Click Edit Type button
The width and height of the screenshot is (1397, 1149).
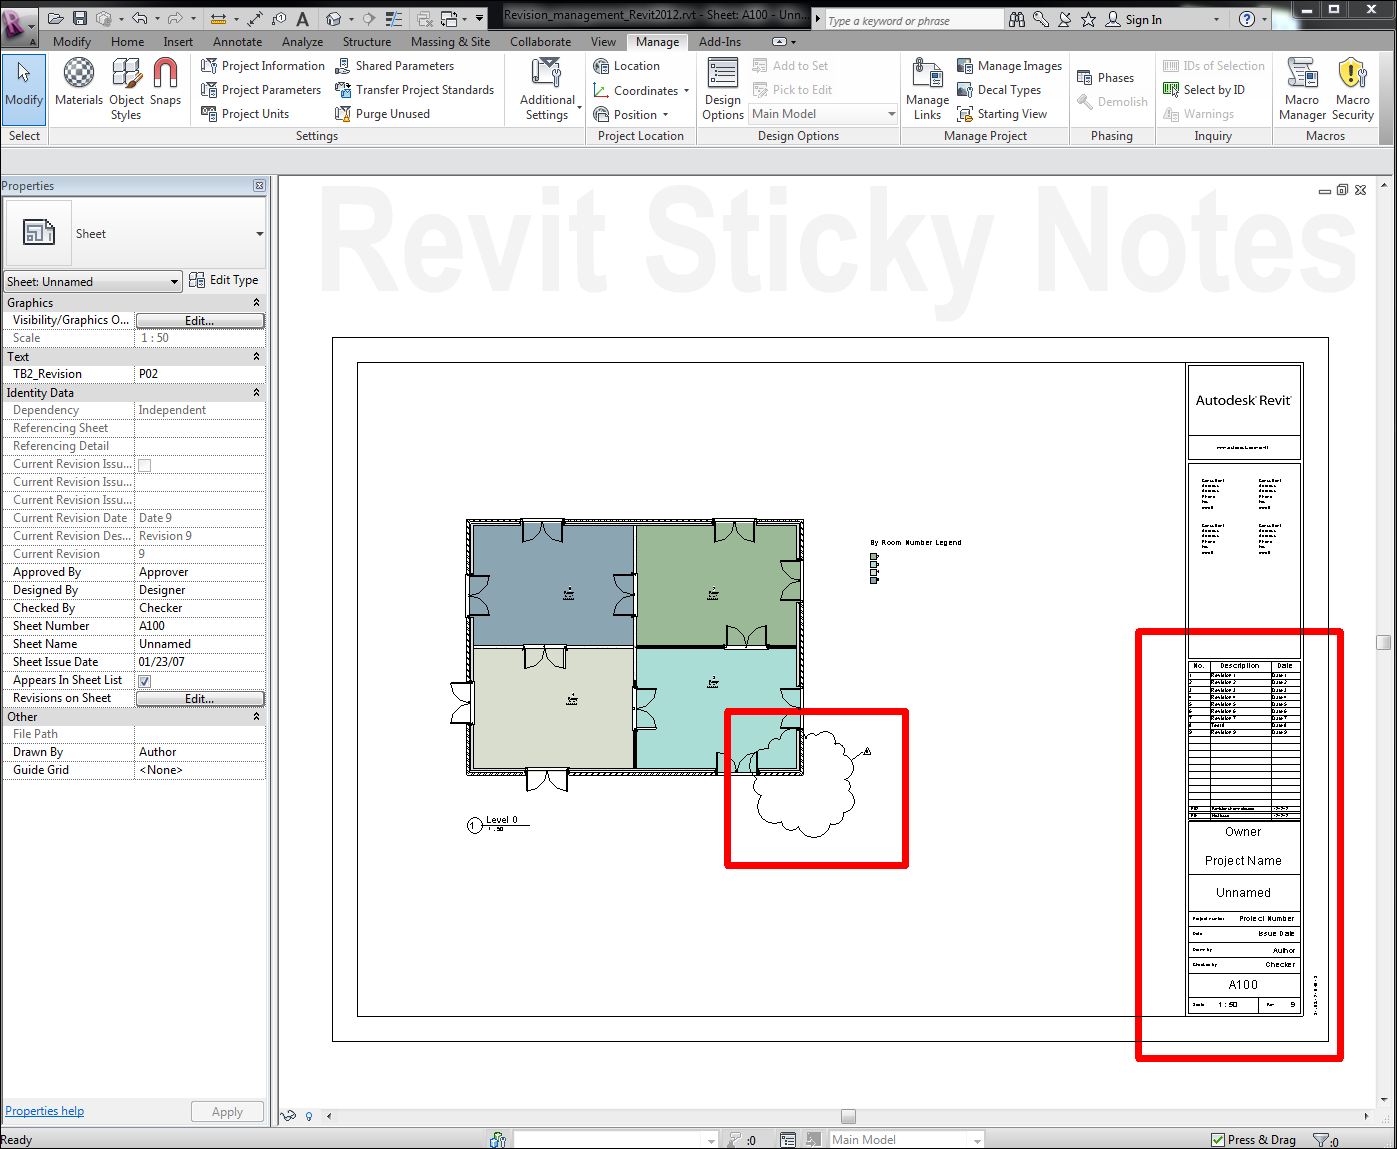[224, 281]
